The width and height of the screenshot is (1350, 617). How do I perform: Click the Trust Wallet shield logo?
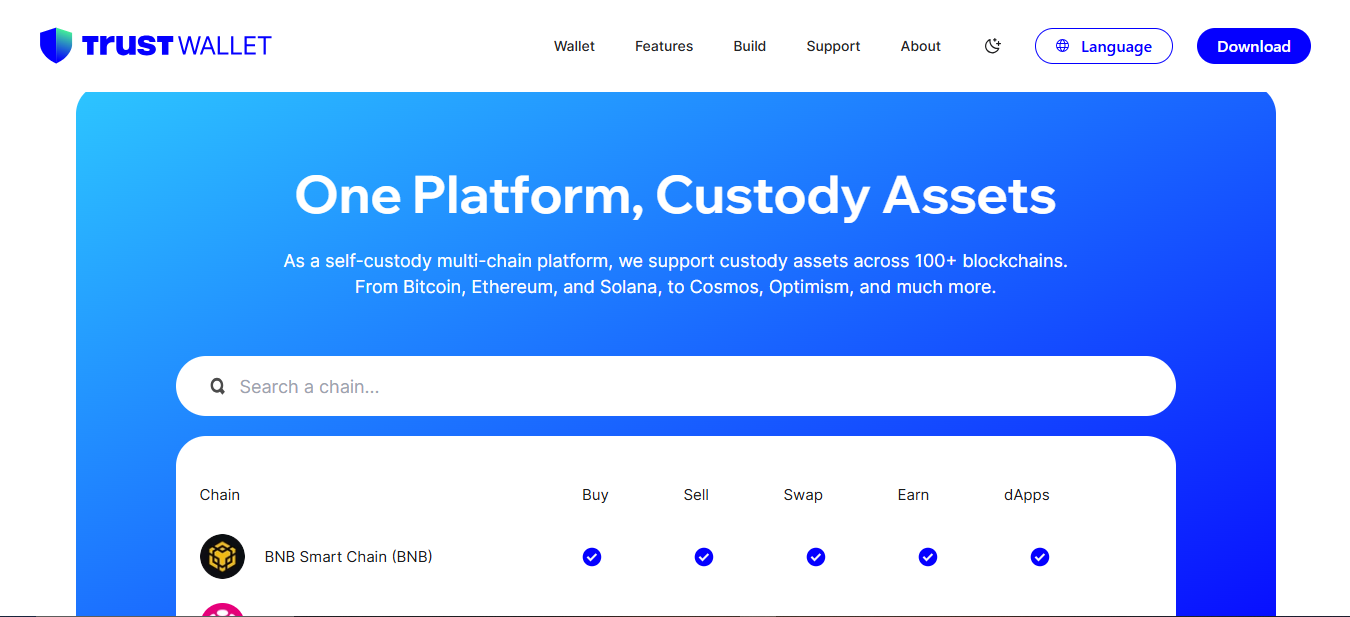click(56, 46)
